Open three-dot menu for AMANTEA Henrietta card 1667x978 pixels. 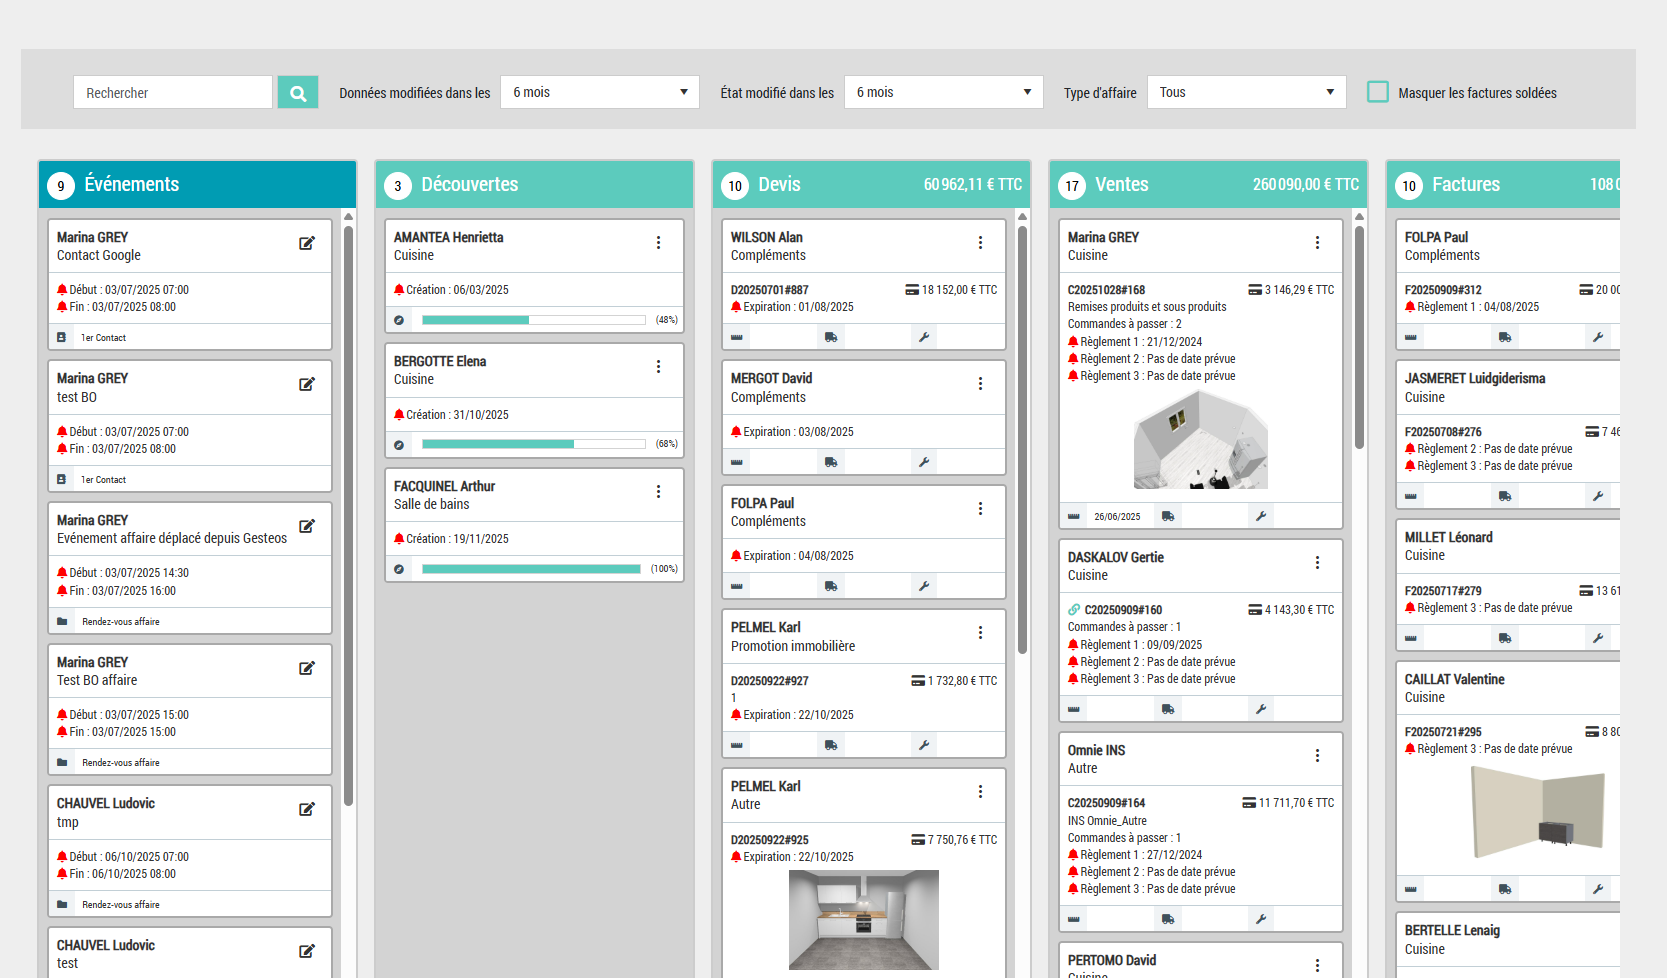658,243
